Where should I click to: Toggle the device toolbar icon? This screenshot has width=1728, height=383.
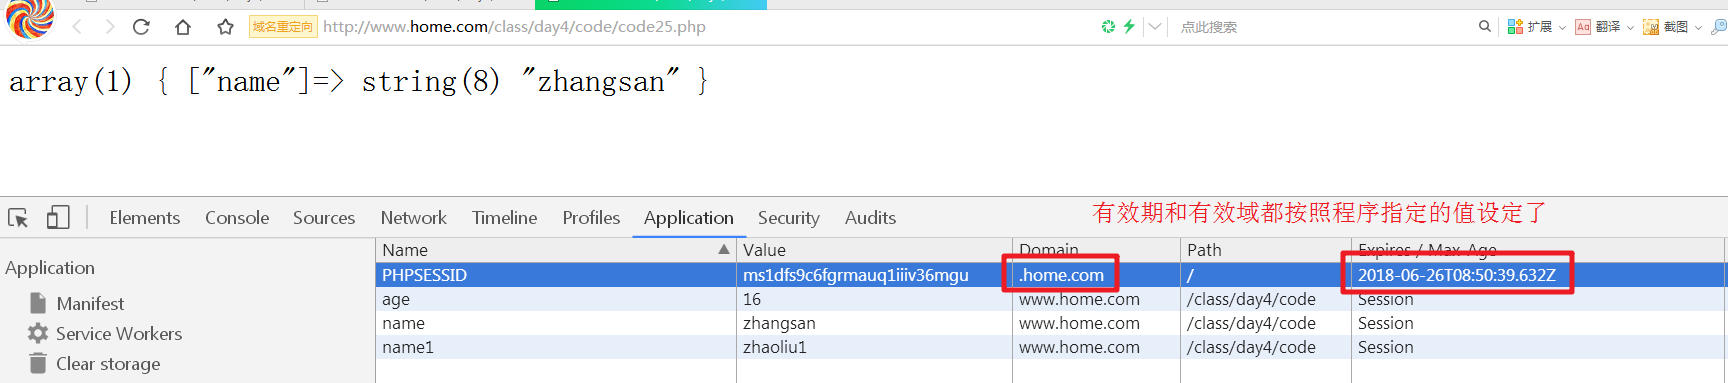coord(58,217)
